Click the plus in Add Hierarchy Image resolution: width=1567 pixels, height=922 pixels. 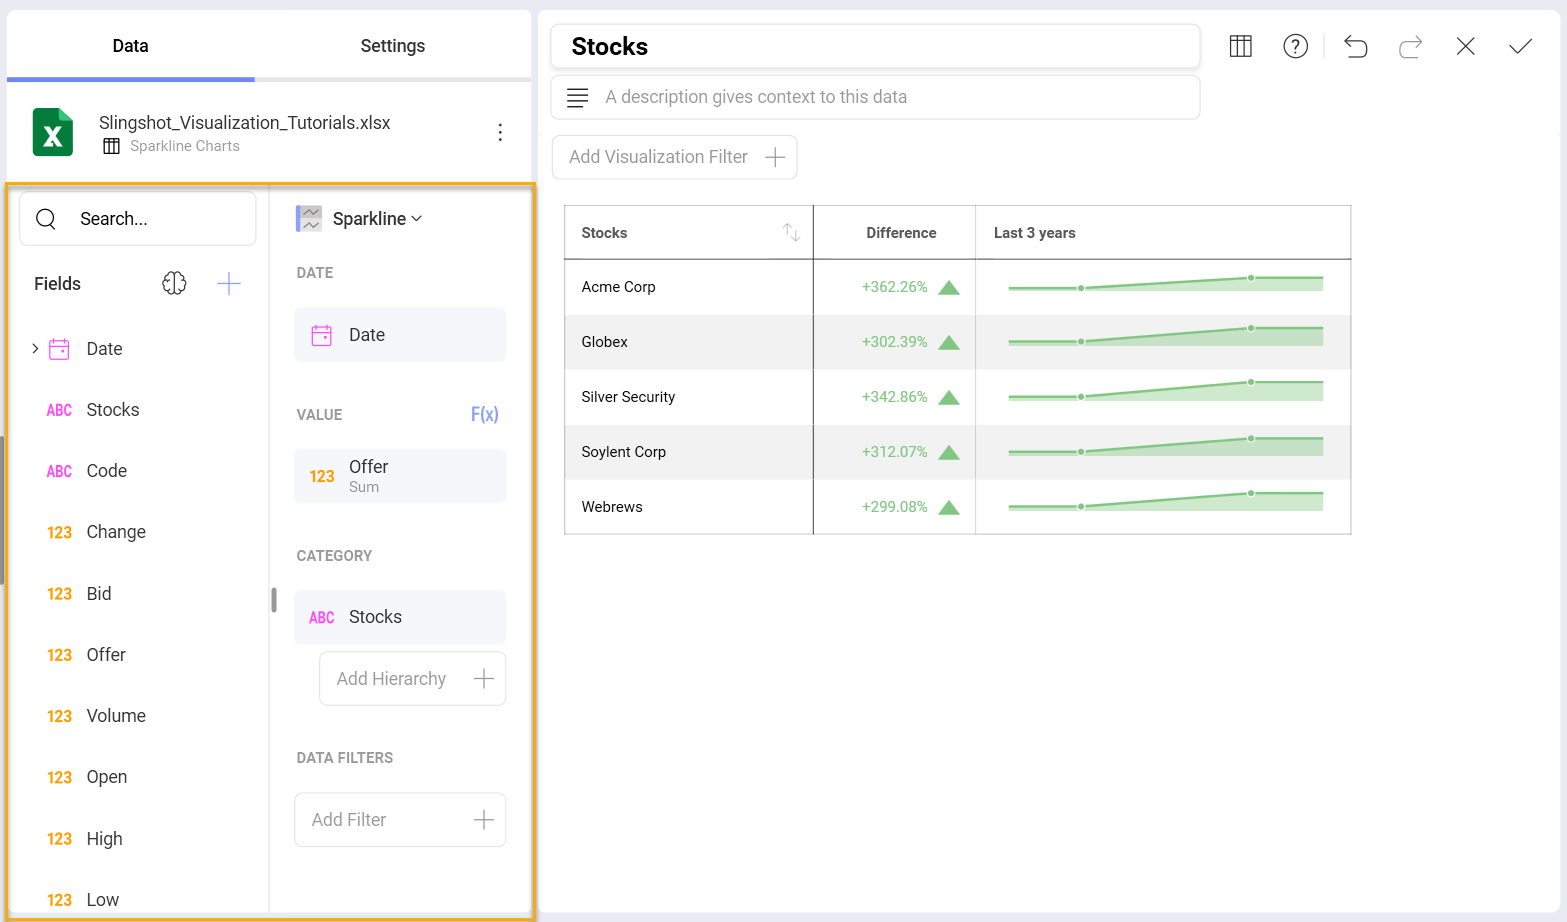point(484,679)
